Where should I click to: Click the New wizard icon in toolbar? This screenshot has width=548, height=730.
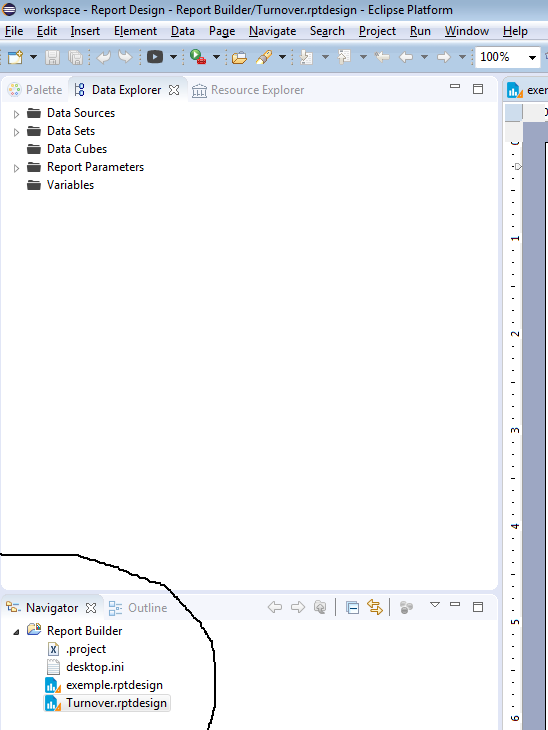click(x=15, y=57)
